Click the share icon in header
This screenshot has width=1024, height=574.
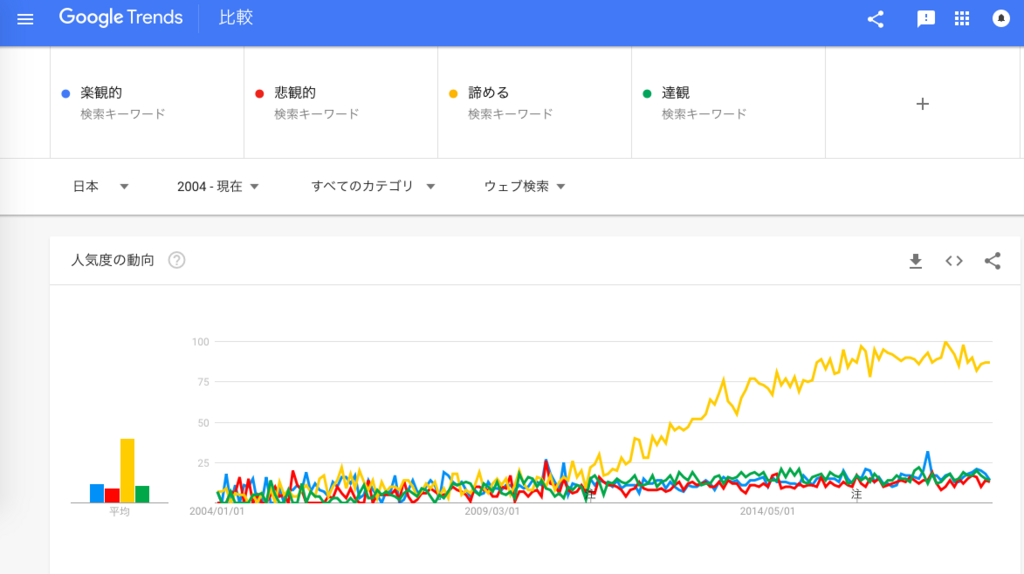click(876, 19)
